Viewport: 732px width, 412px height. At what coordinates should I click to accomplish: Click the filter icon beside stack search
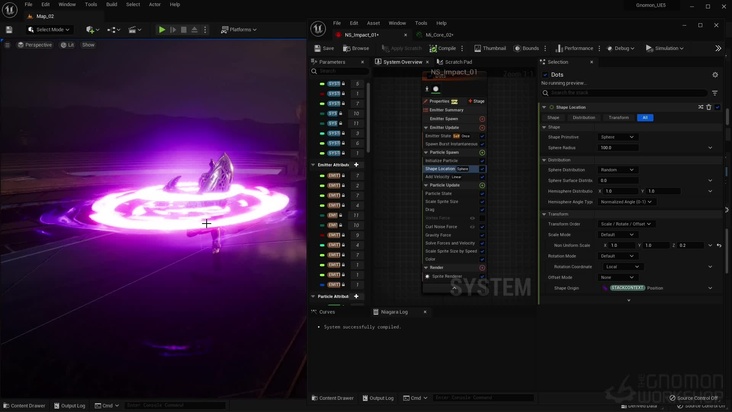(715, 93)
